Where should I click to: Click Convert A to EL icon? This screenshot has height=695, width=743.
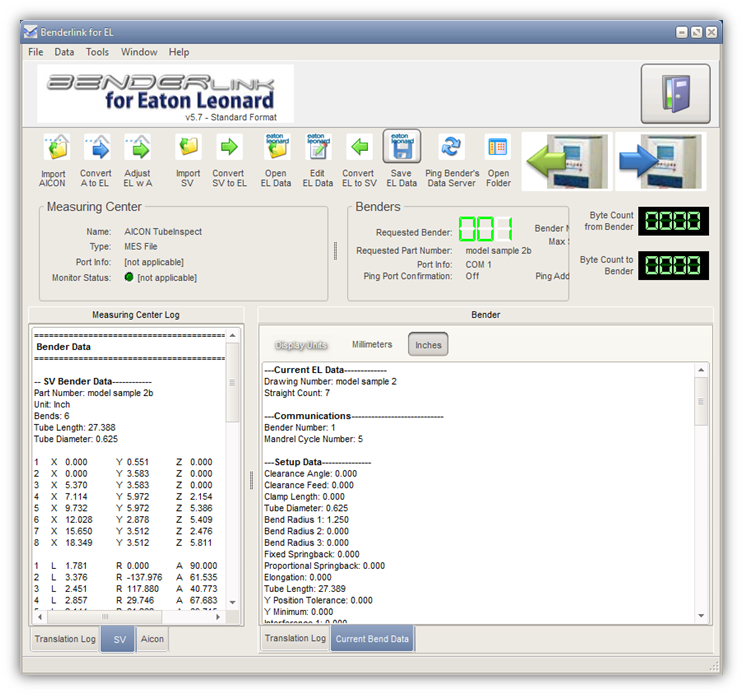(x=96, y=149)
